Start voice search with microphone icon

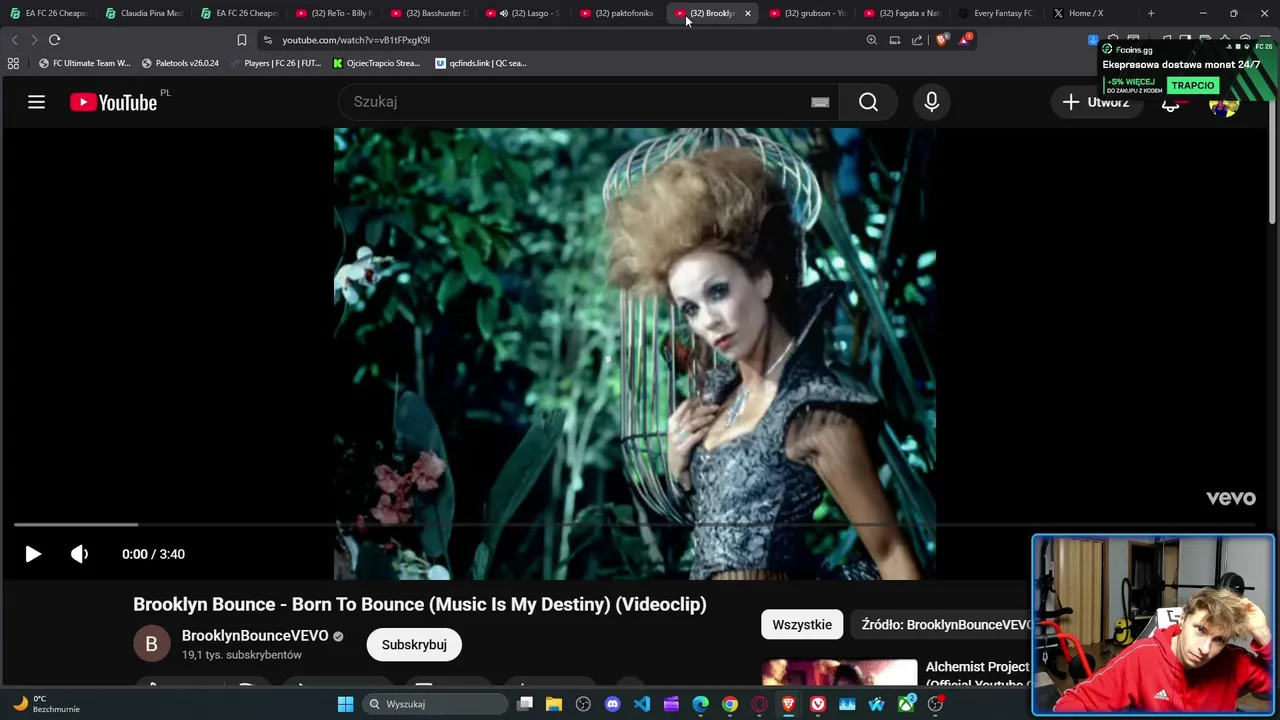(931, 102)
